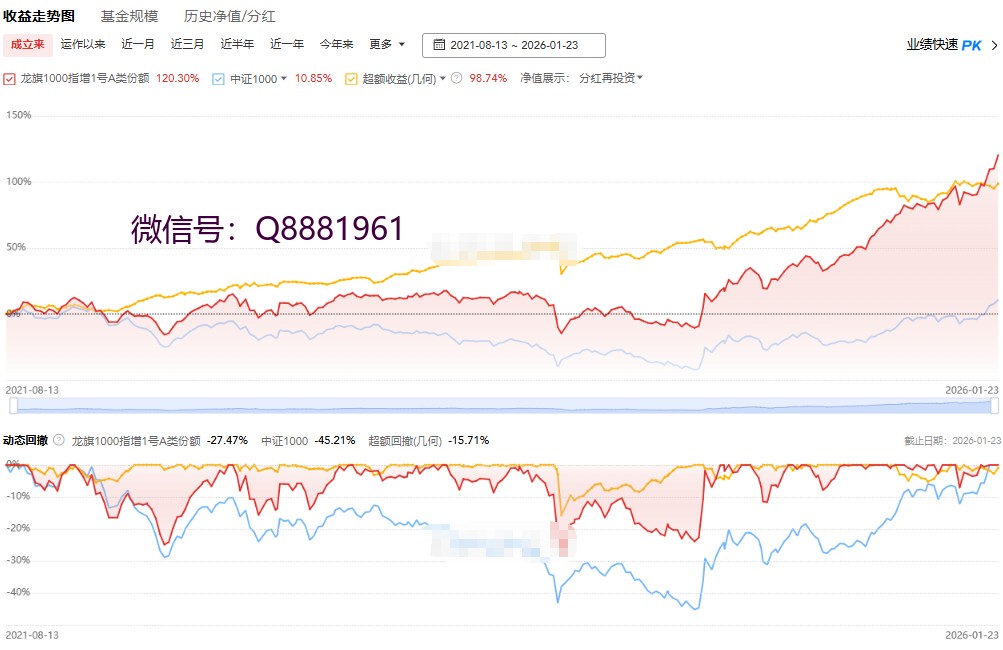Click the right arrow next to 业绩快速PK
The width and height of the screenshot is (1003, 650).
pyautogui.click(x=994, y=45)
